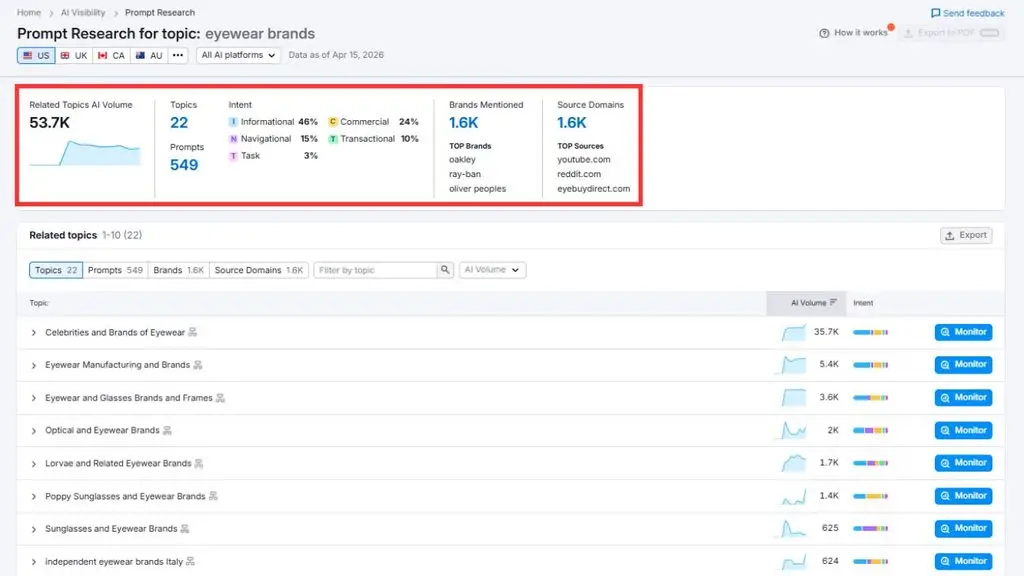
Task: Click topic icon beside Lorvae and Related Eyewear Brands
Action: tap(199, 463)
